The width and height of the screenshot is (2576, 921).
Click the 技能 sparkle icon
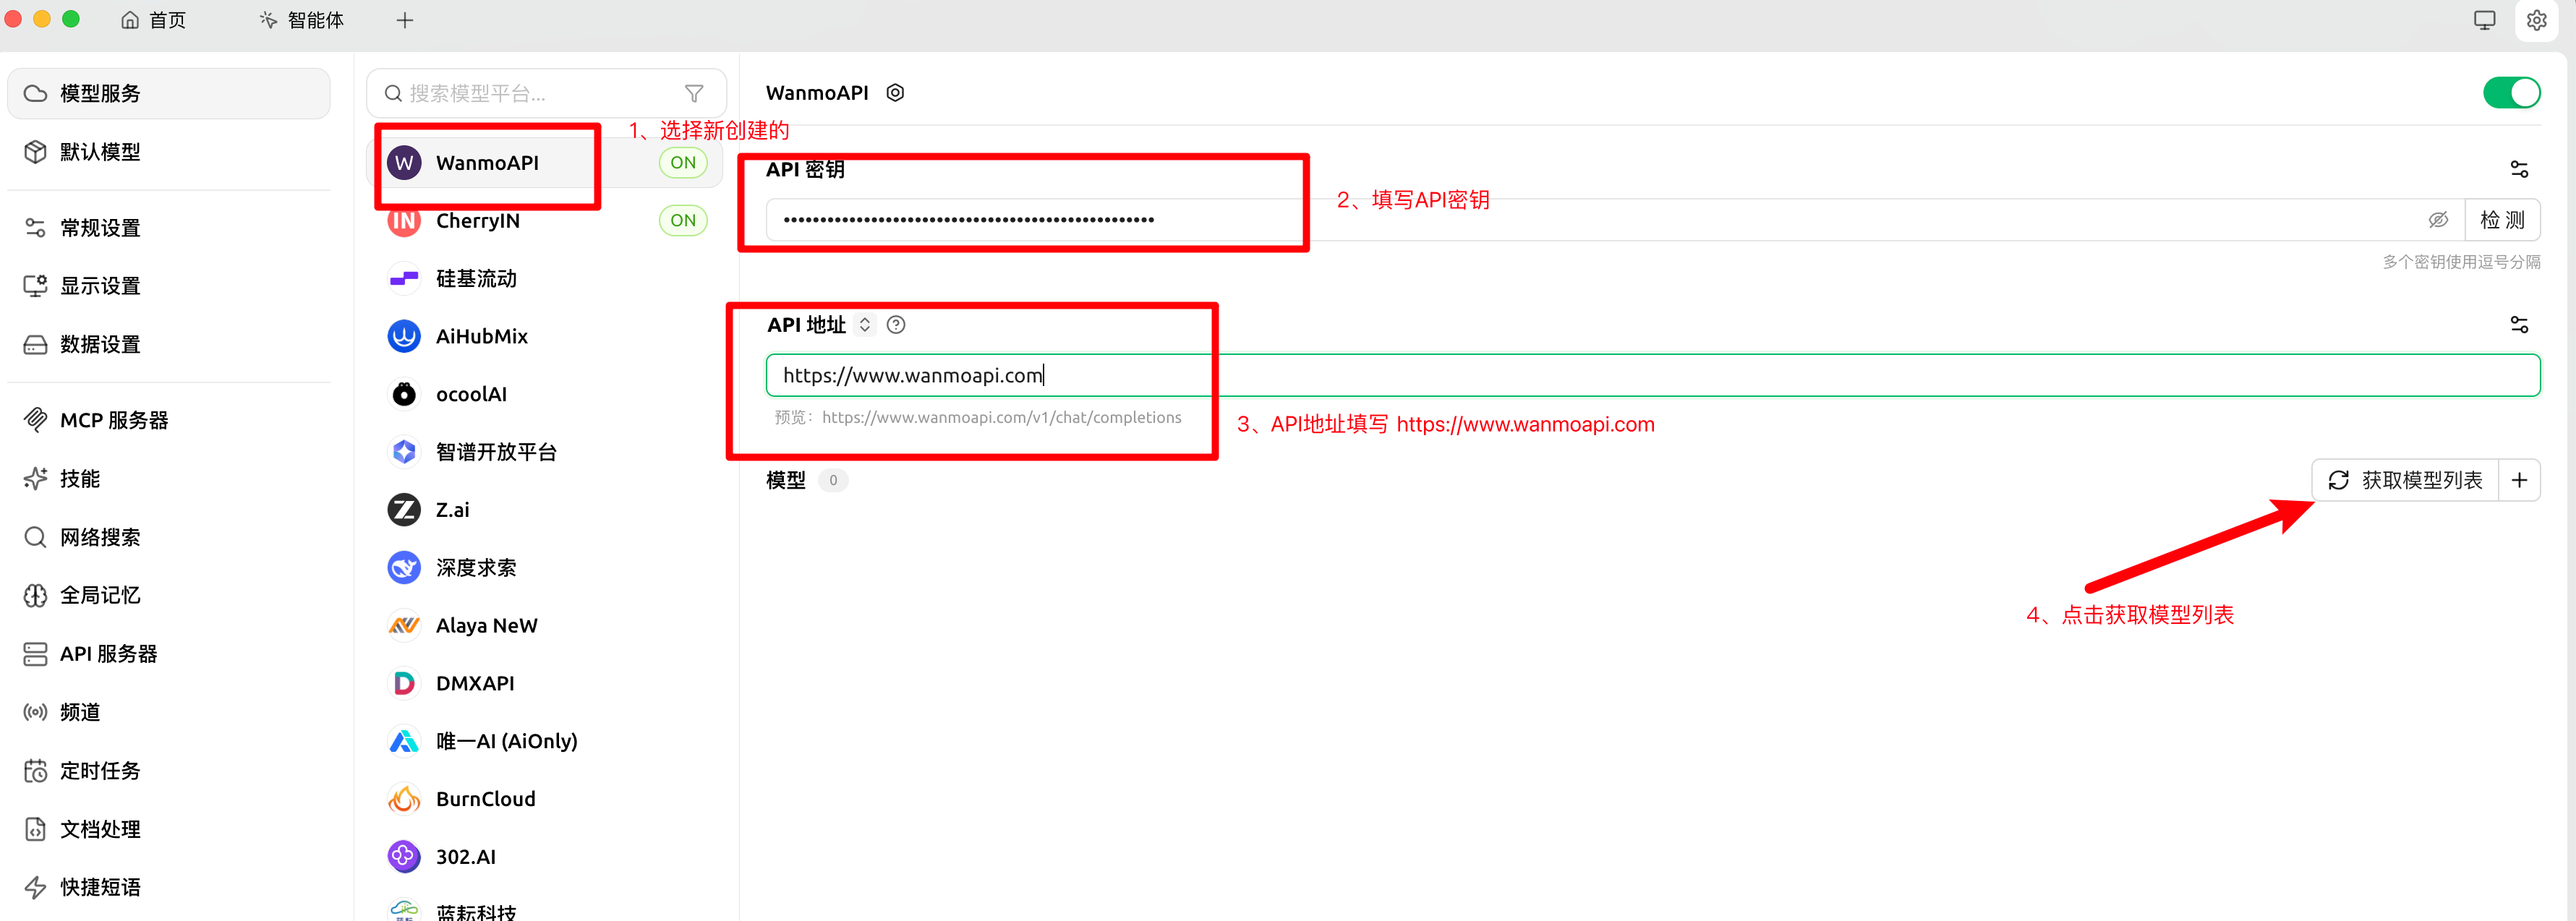point(35,479)
